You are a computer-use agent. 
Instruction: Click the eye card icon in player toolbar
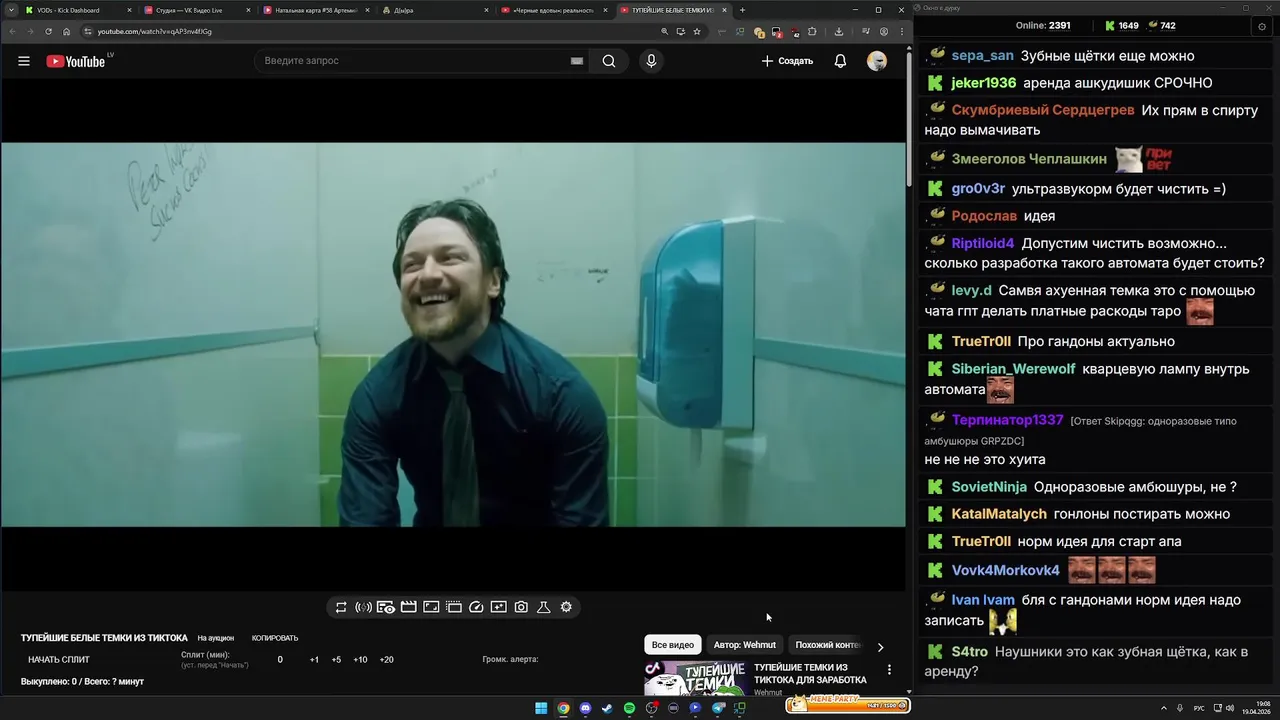[x=385, y=607]
